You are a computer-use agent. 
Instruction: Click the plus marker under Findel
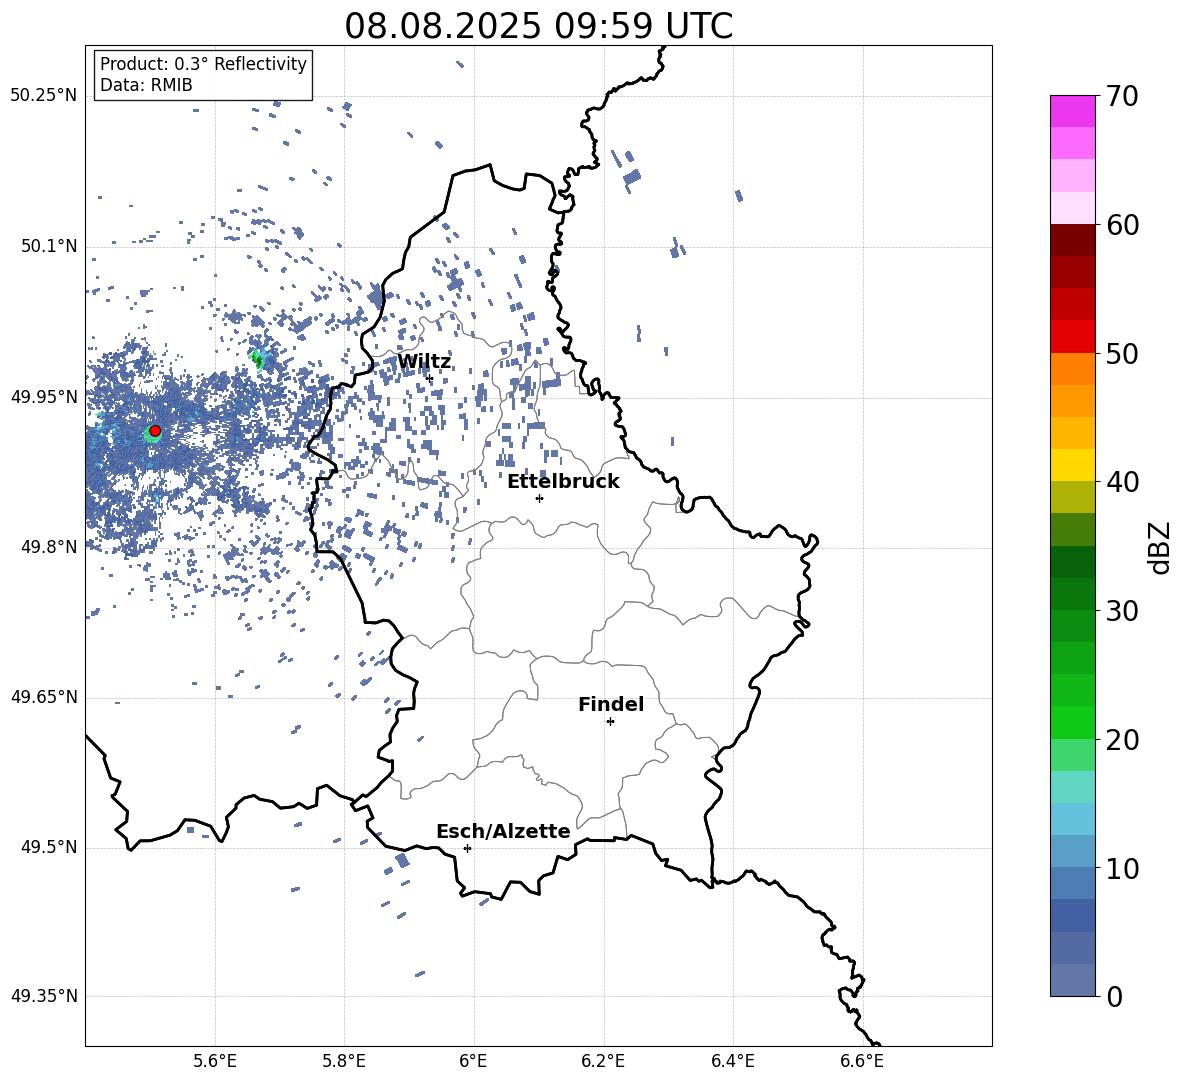[610, 722]
